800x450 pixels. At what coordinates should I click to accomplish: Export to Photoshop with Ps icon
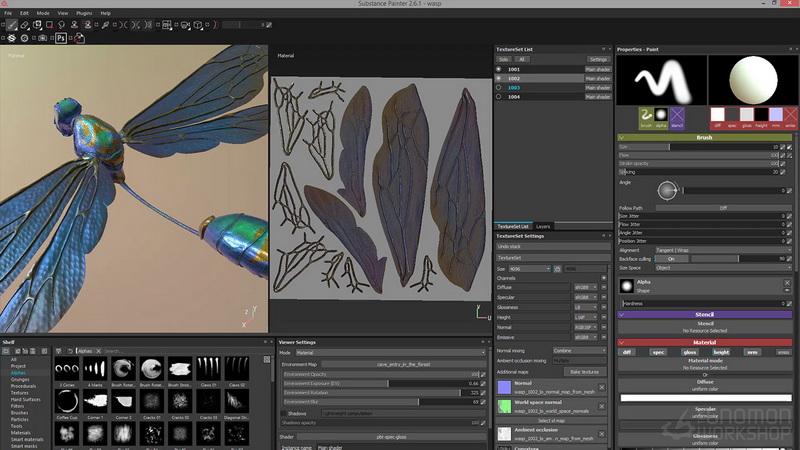(61, 38)
